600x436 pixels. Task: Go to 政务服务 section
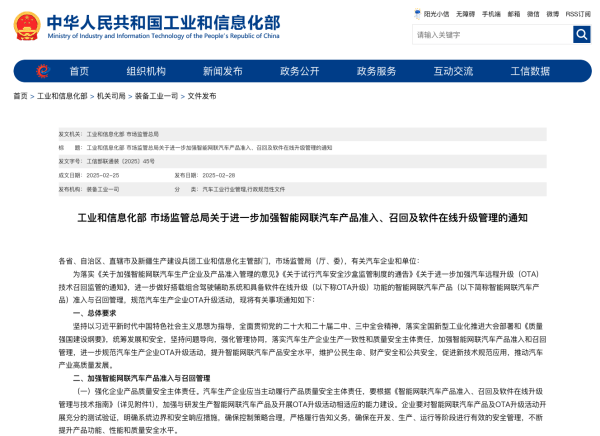[377, 71]
